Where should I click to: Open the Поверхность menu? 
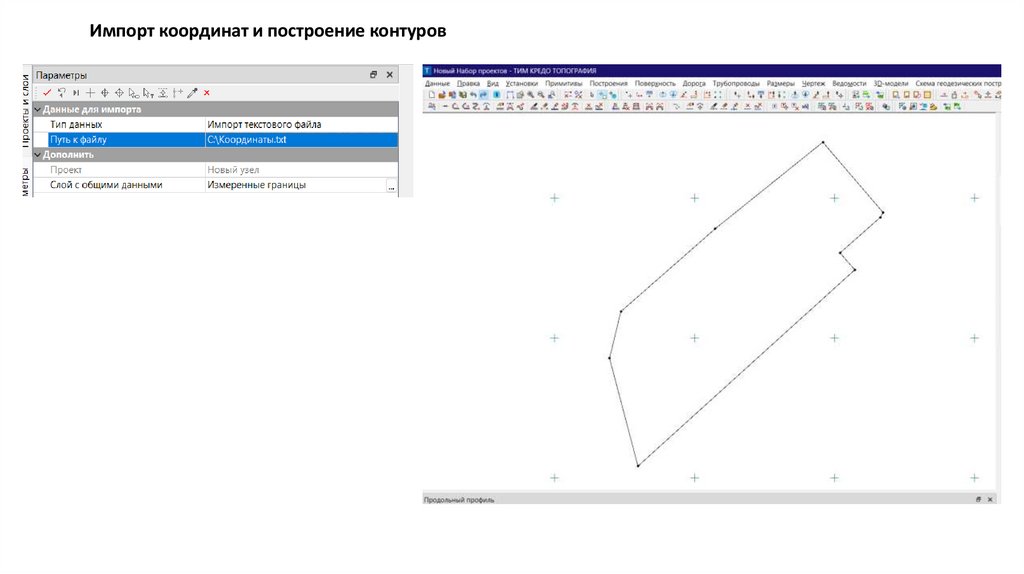[x=655, y=84]
